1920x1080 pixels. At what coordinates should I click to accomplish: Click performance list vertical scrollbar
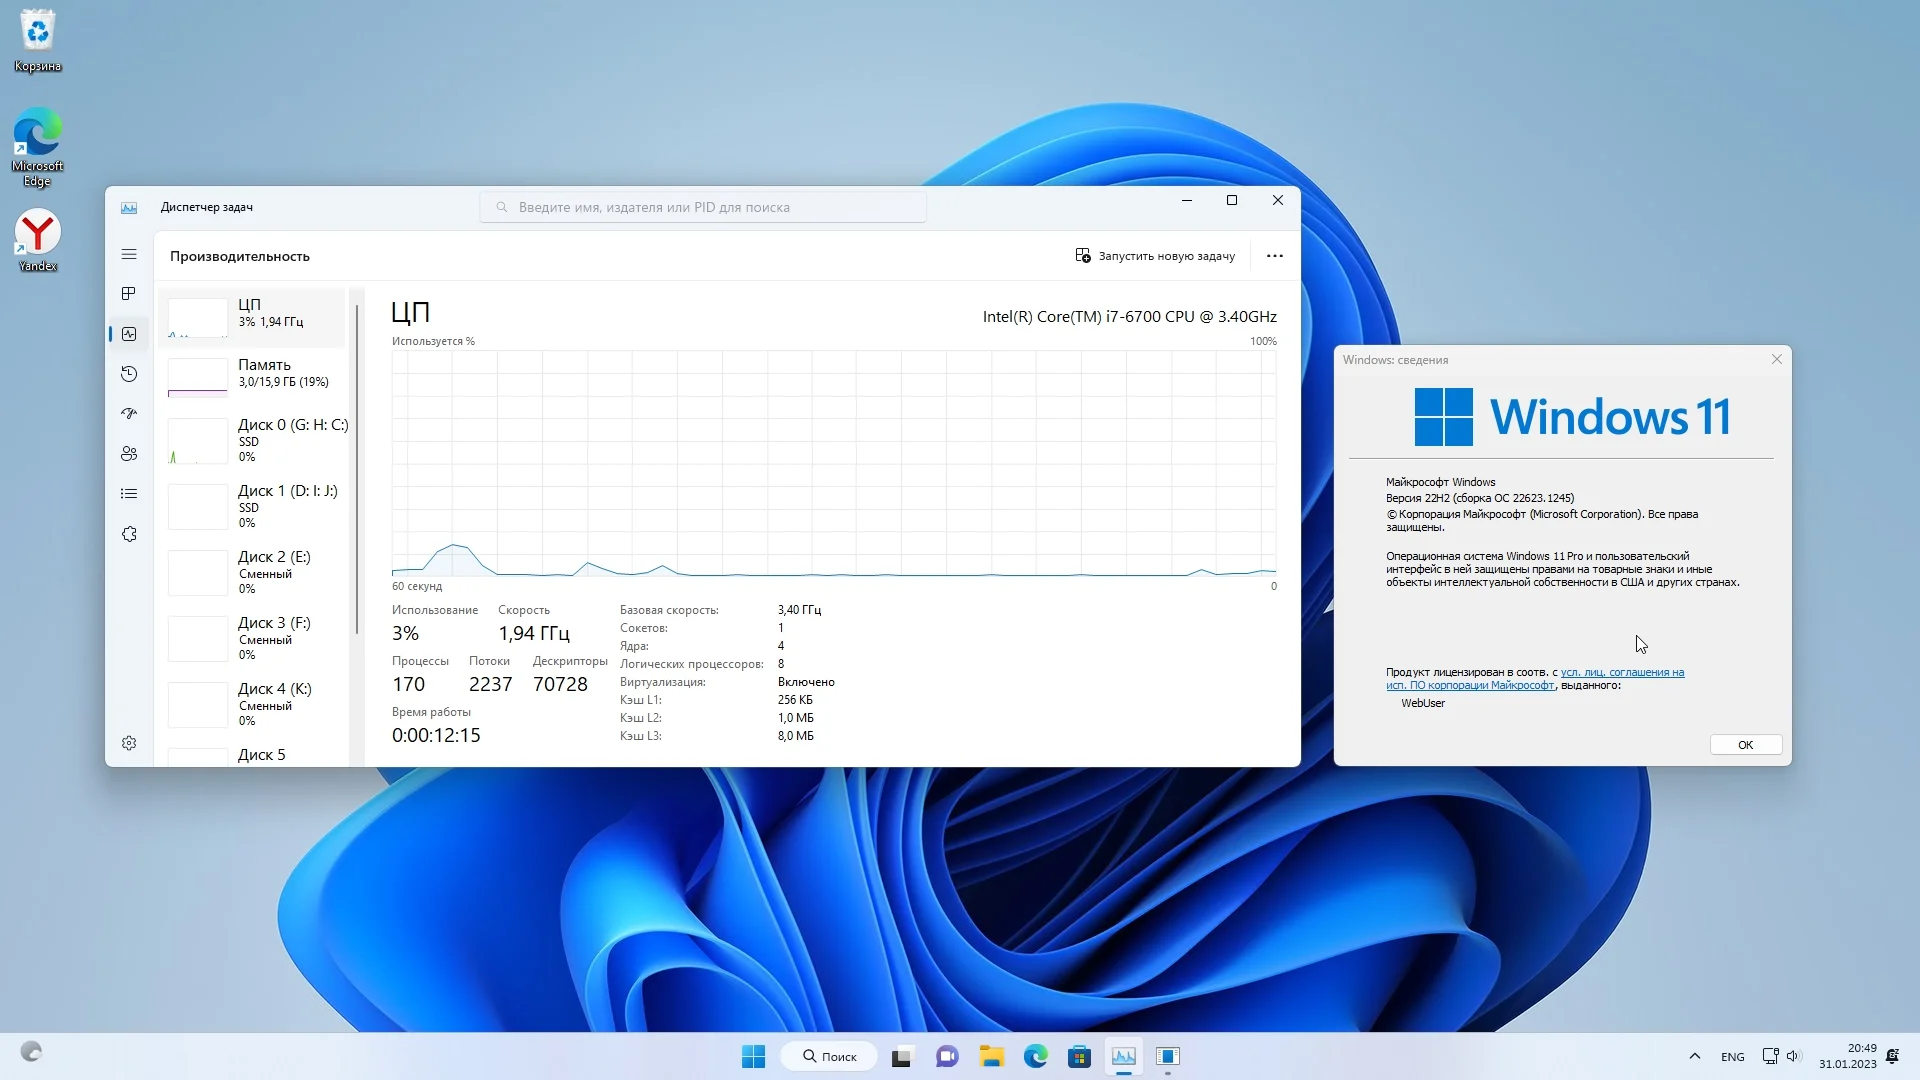(356, 470)
